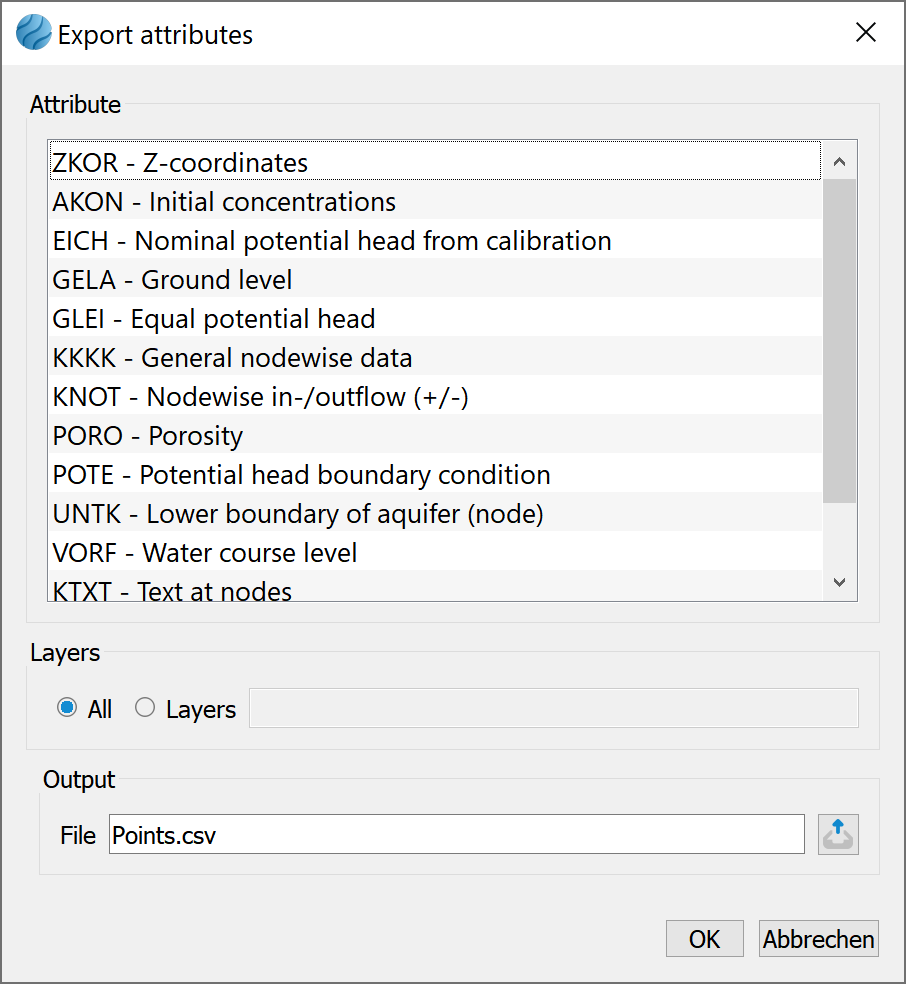Screen dimensions: 906x984
Task: Click the file browse export icon
Action: [x=838, y=835]
